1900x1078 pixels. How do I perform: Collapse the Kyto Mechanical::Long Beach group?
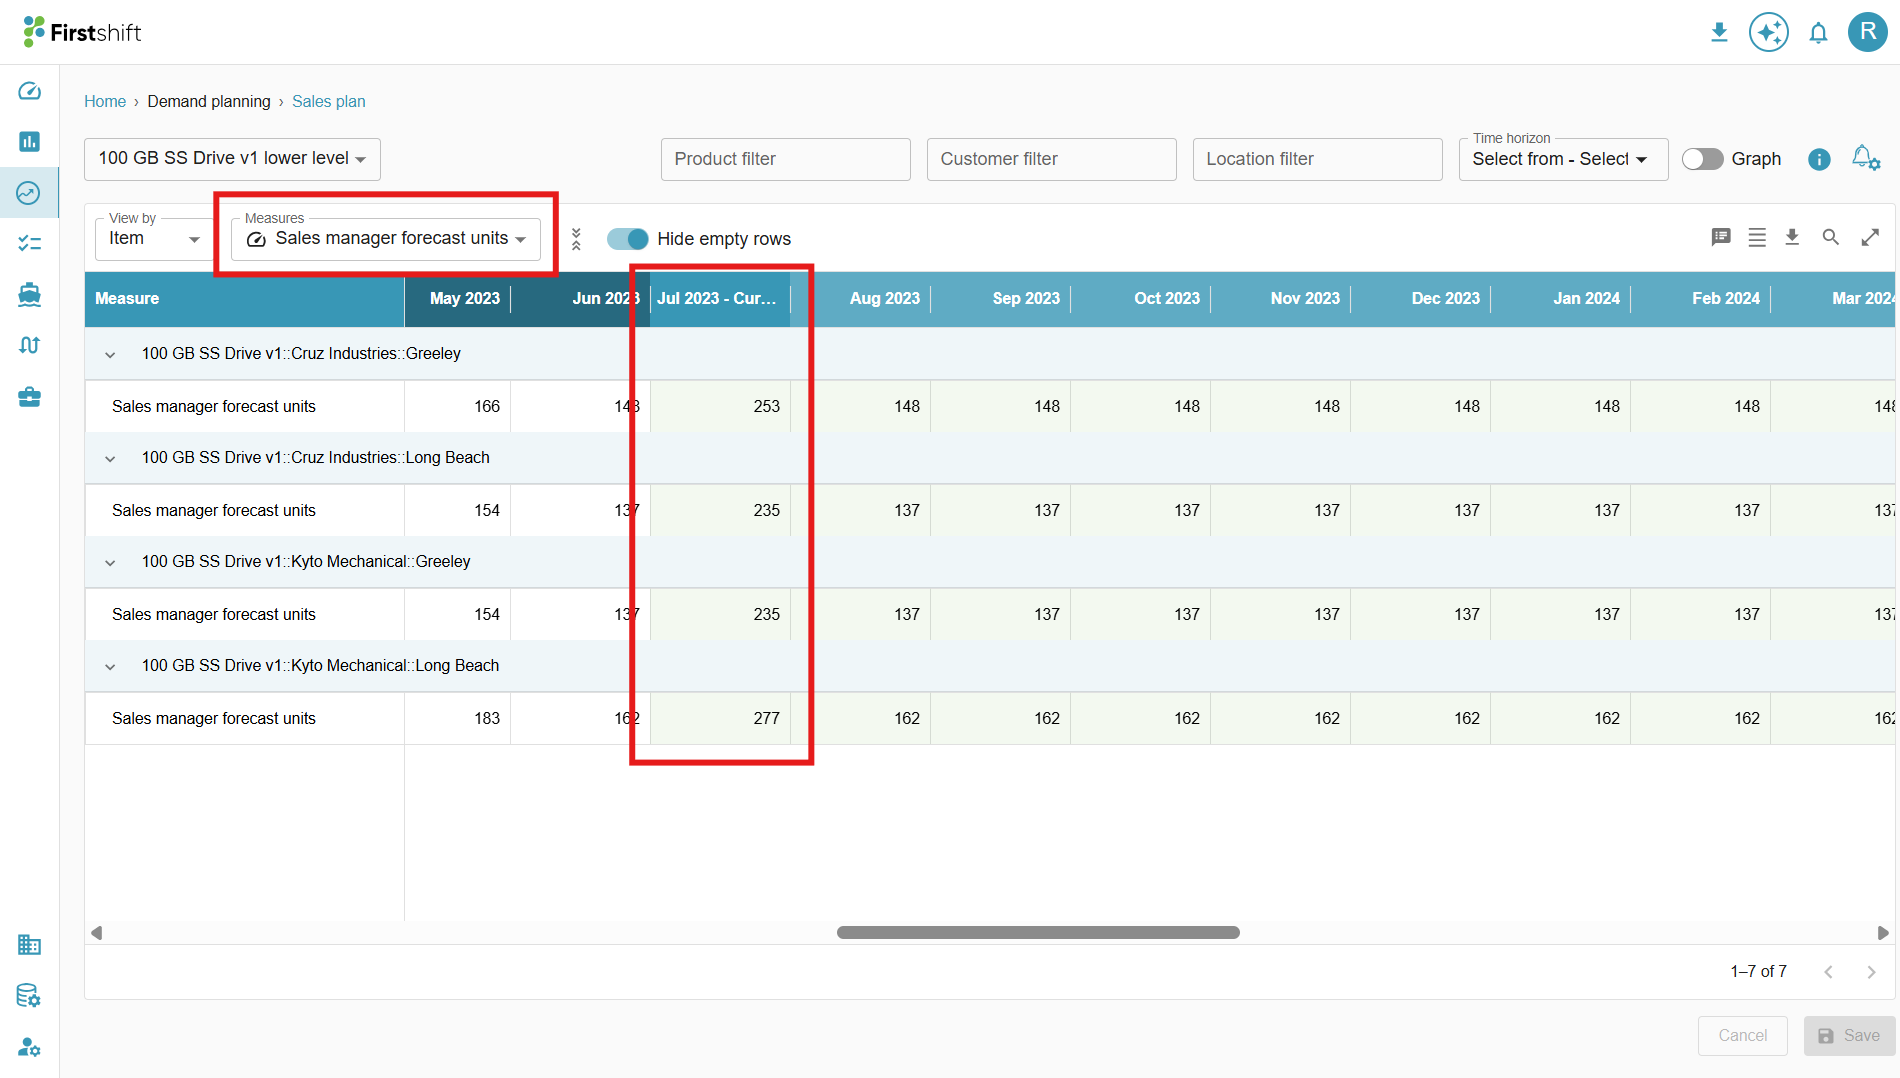(x=110, y=666)
